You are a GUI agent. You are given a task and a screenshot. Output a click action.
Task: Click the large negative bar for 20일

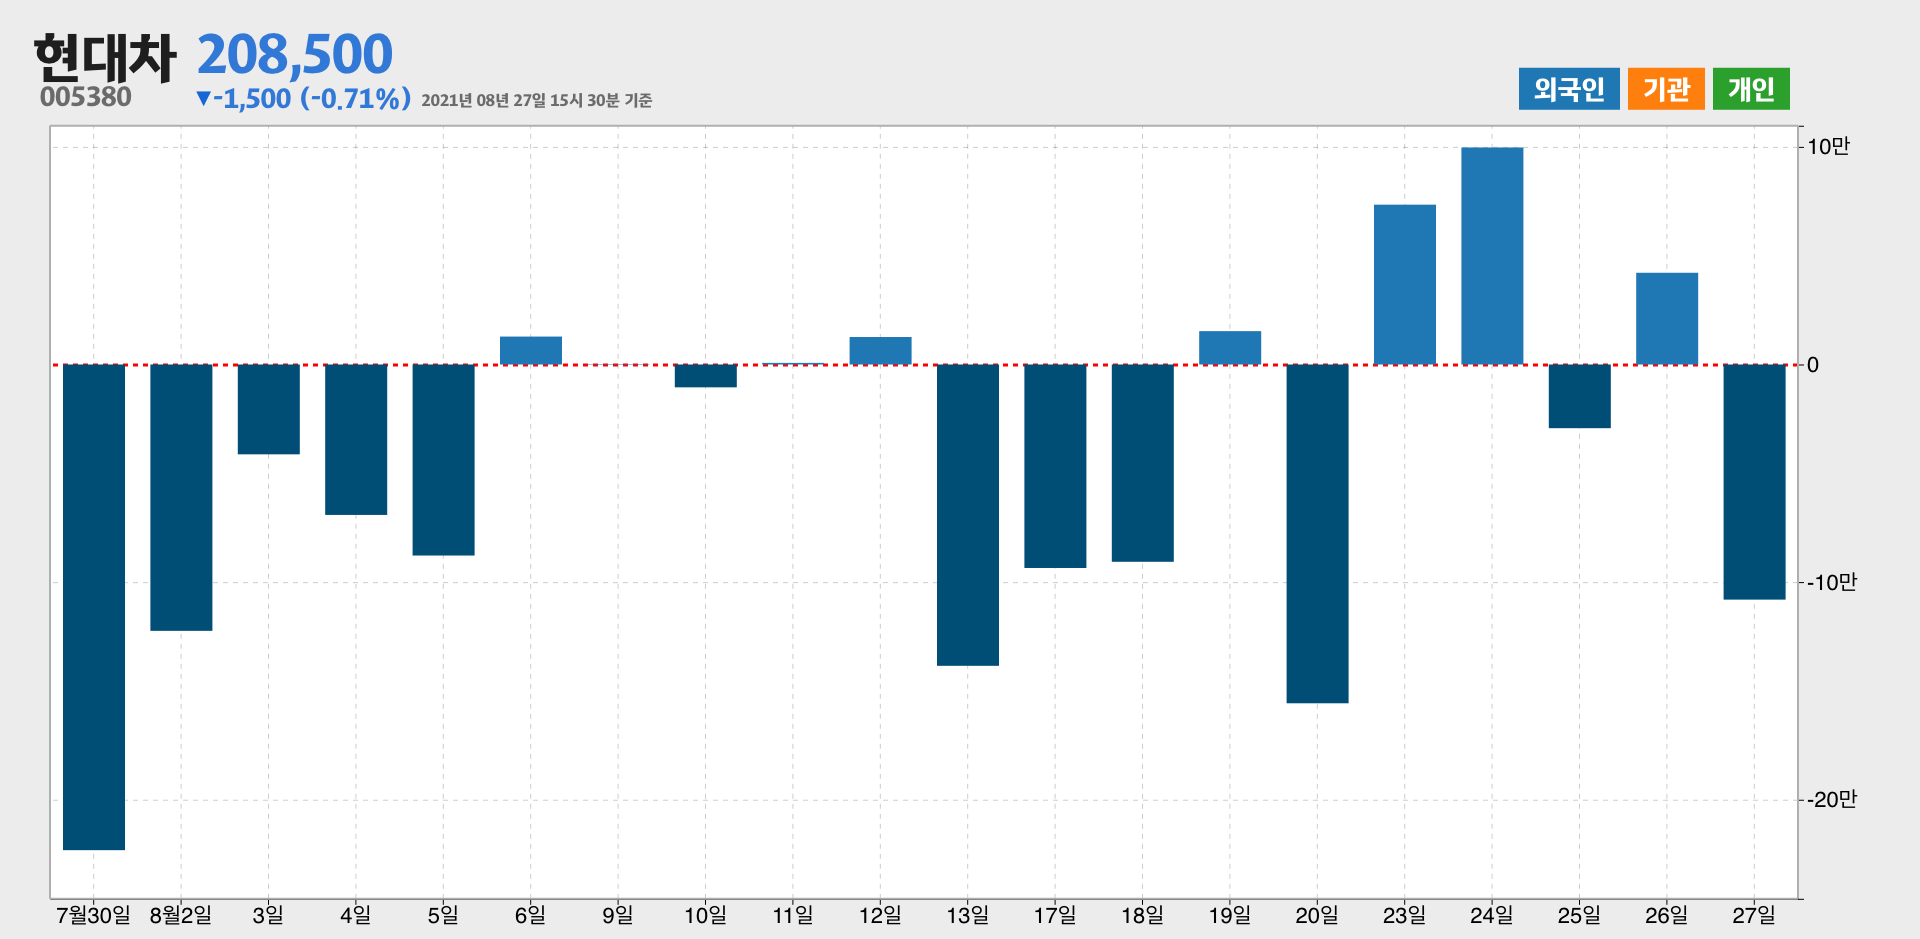(1317, 534)
